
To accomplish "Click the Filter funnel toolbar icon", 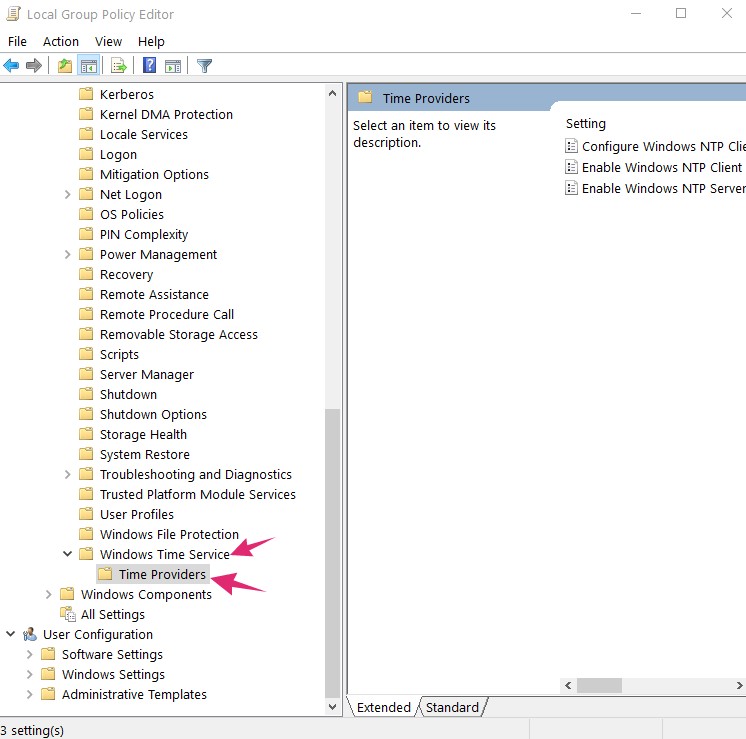I will [x=204, y=65].
